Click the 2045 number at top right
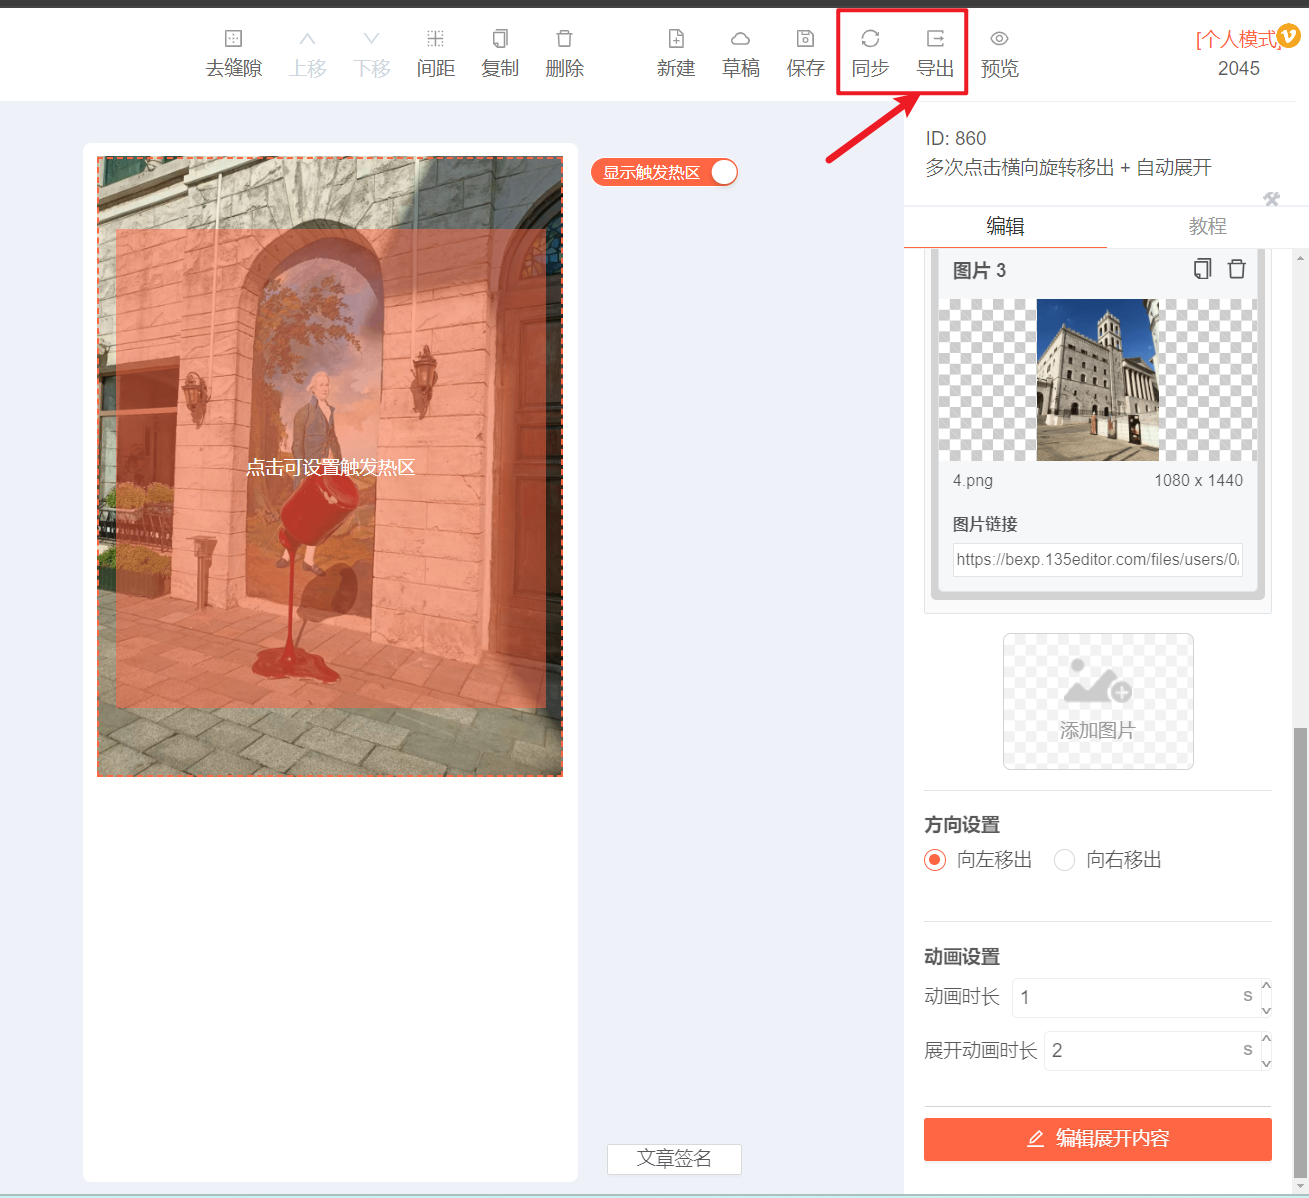 click(x=1238, y=68)
